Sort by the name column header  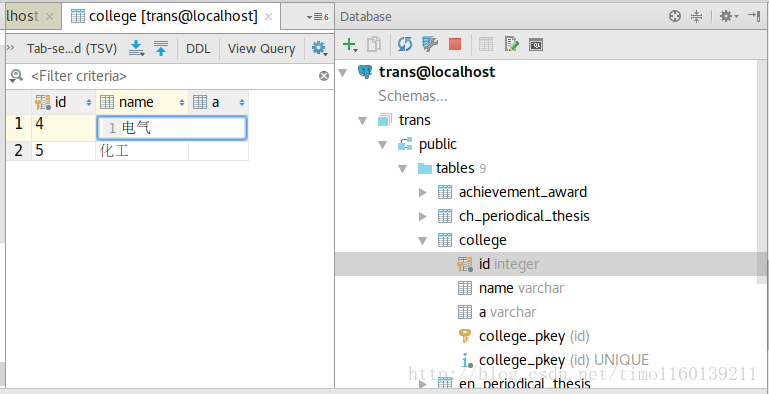142,102
